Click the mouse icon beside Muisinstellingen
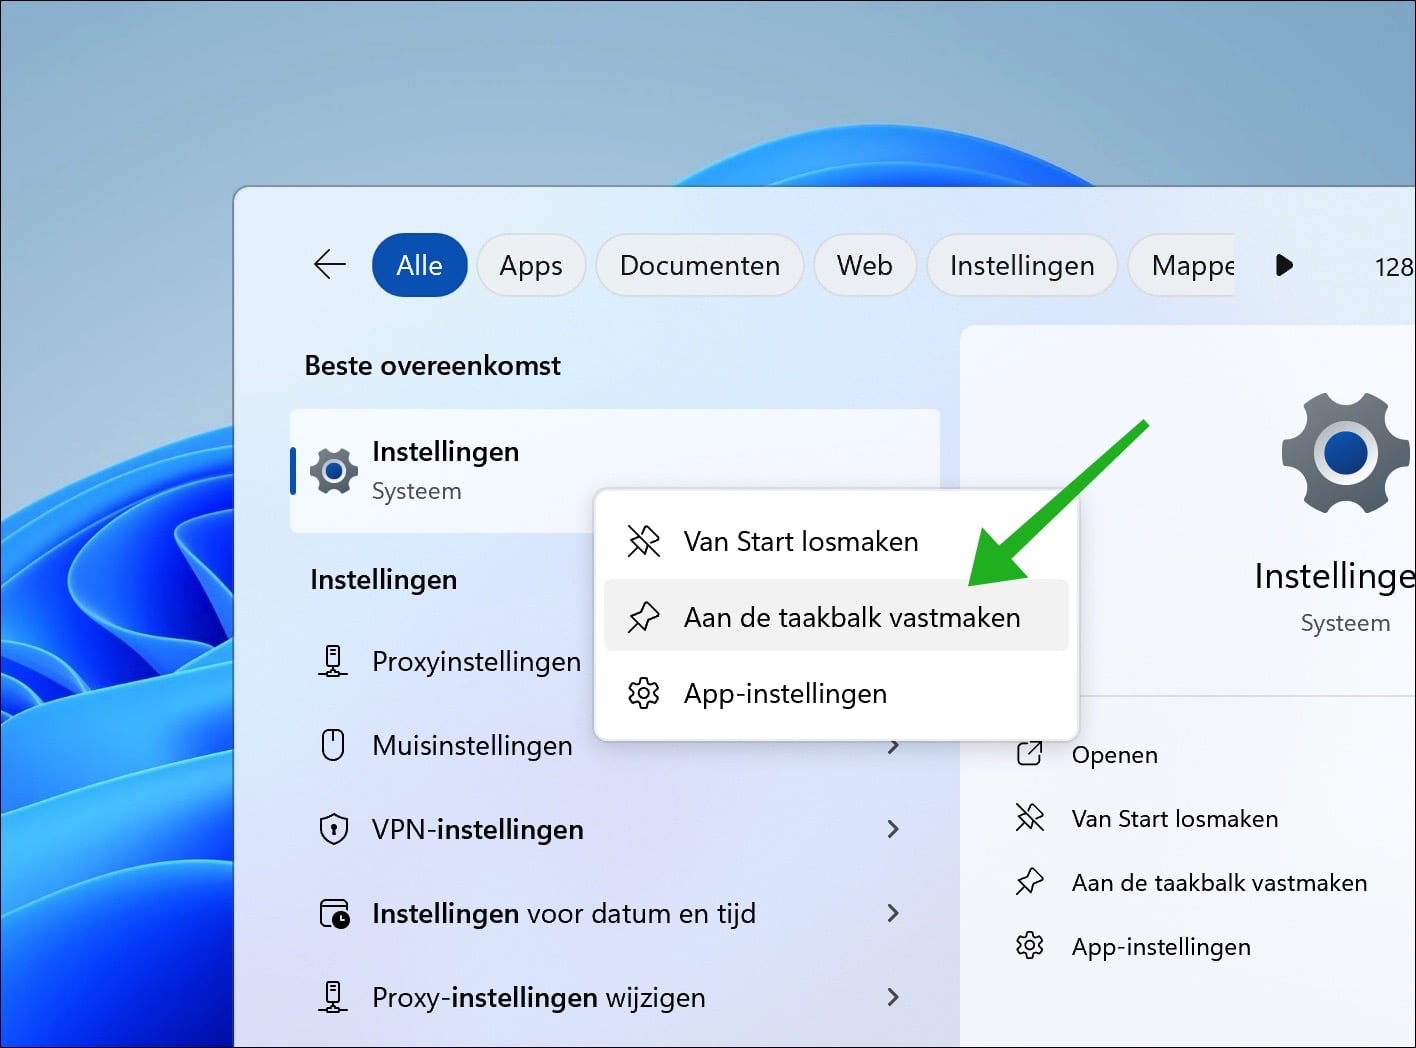Image resolution: width=1416 pixels, height=1048 pixels. tap(333, 744)
